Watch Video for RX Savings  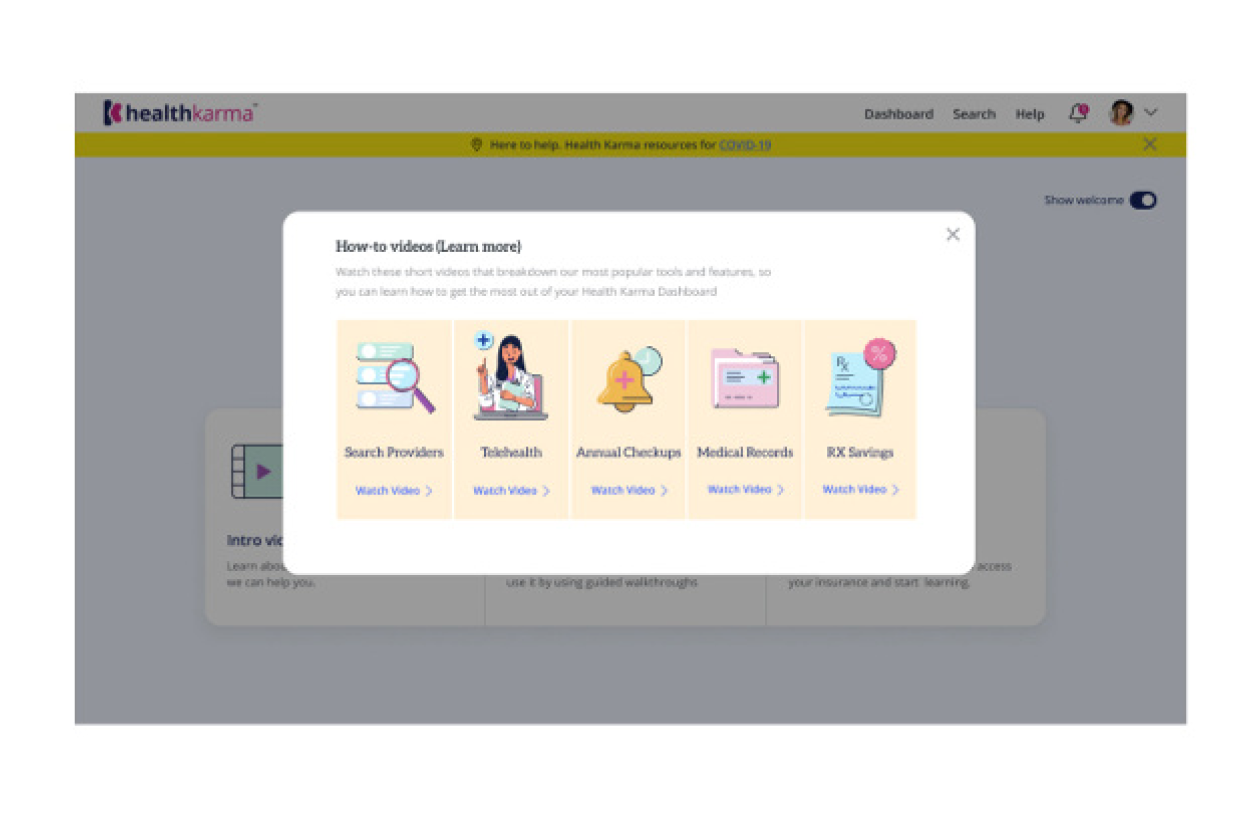pos(861,489)
